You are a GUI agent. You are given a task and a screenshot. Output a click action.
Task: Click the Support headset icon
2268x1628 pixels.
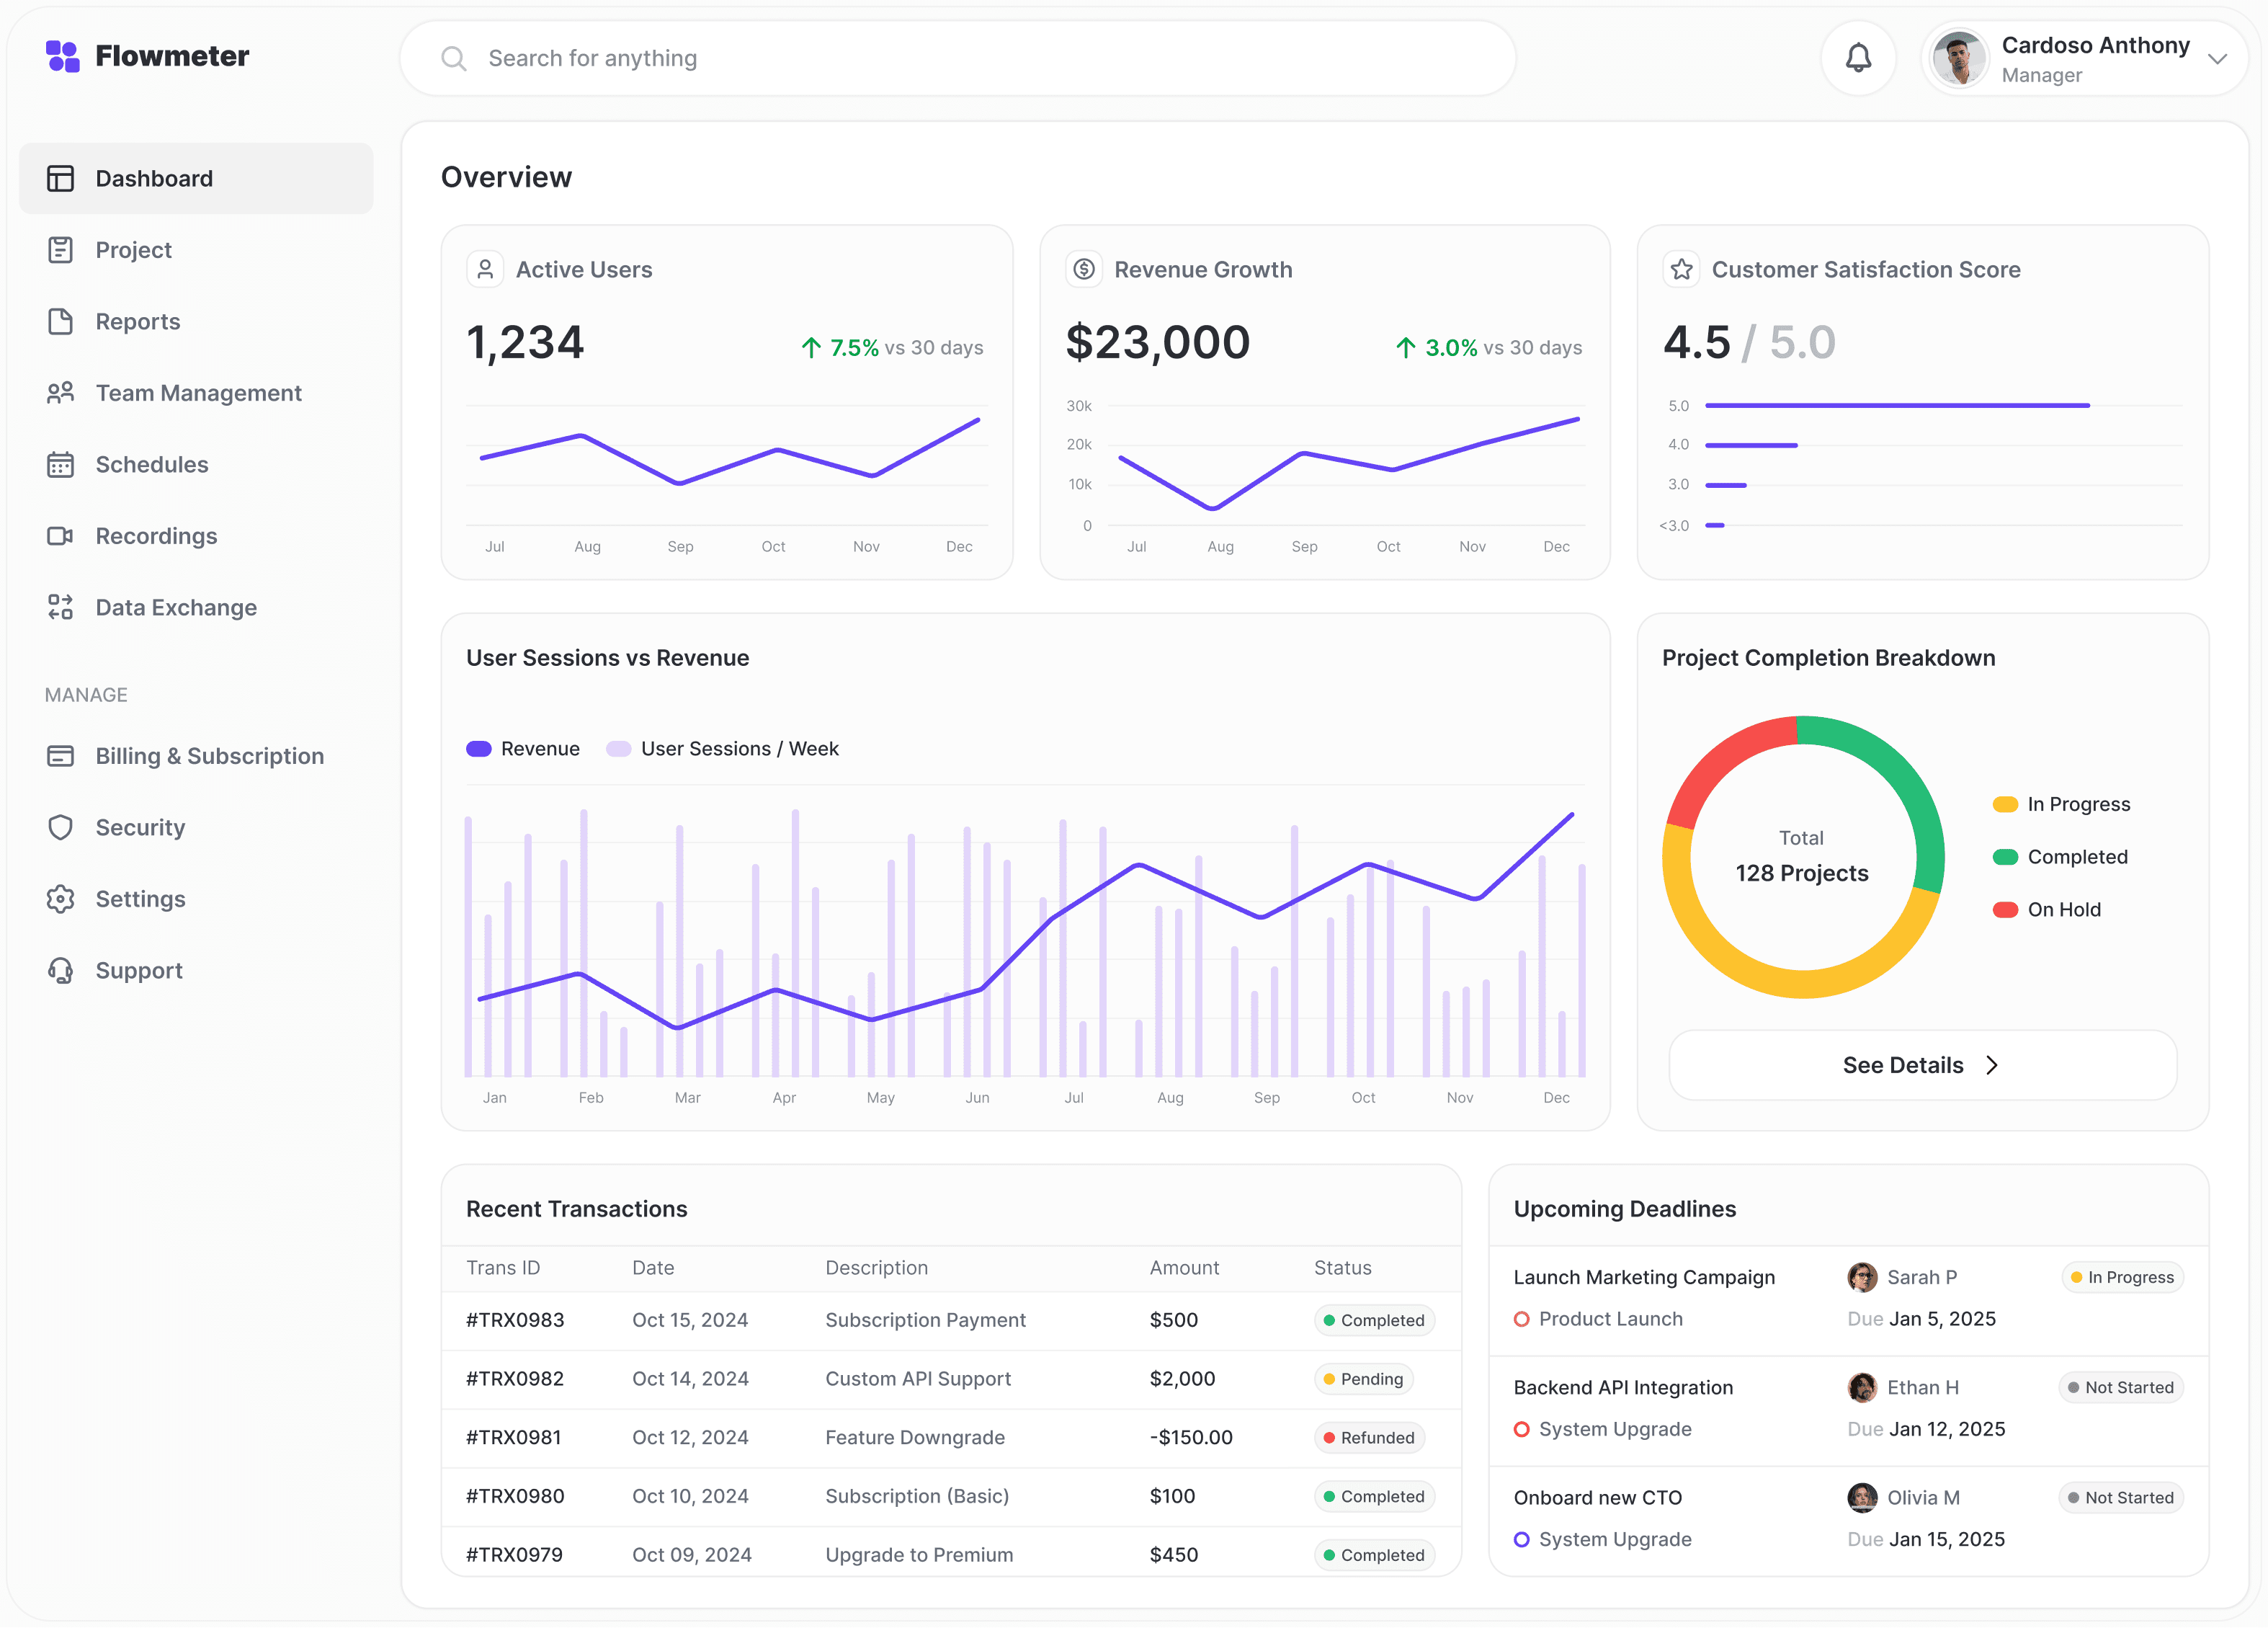tap(60, 970)
